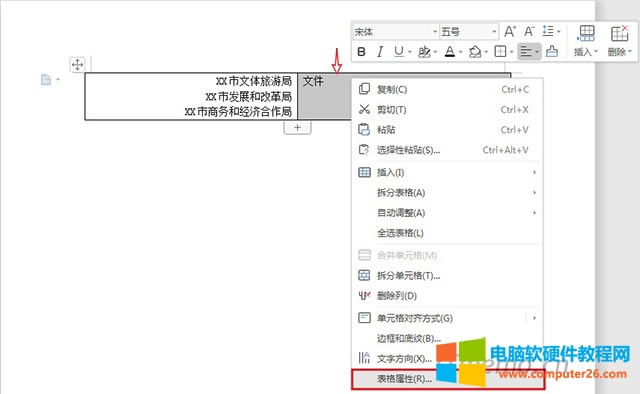Open the font name dropdown 宋体
The height and width of the screenshot is (394, 640).
396,31
